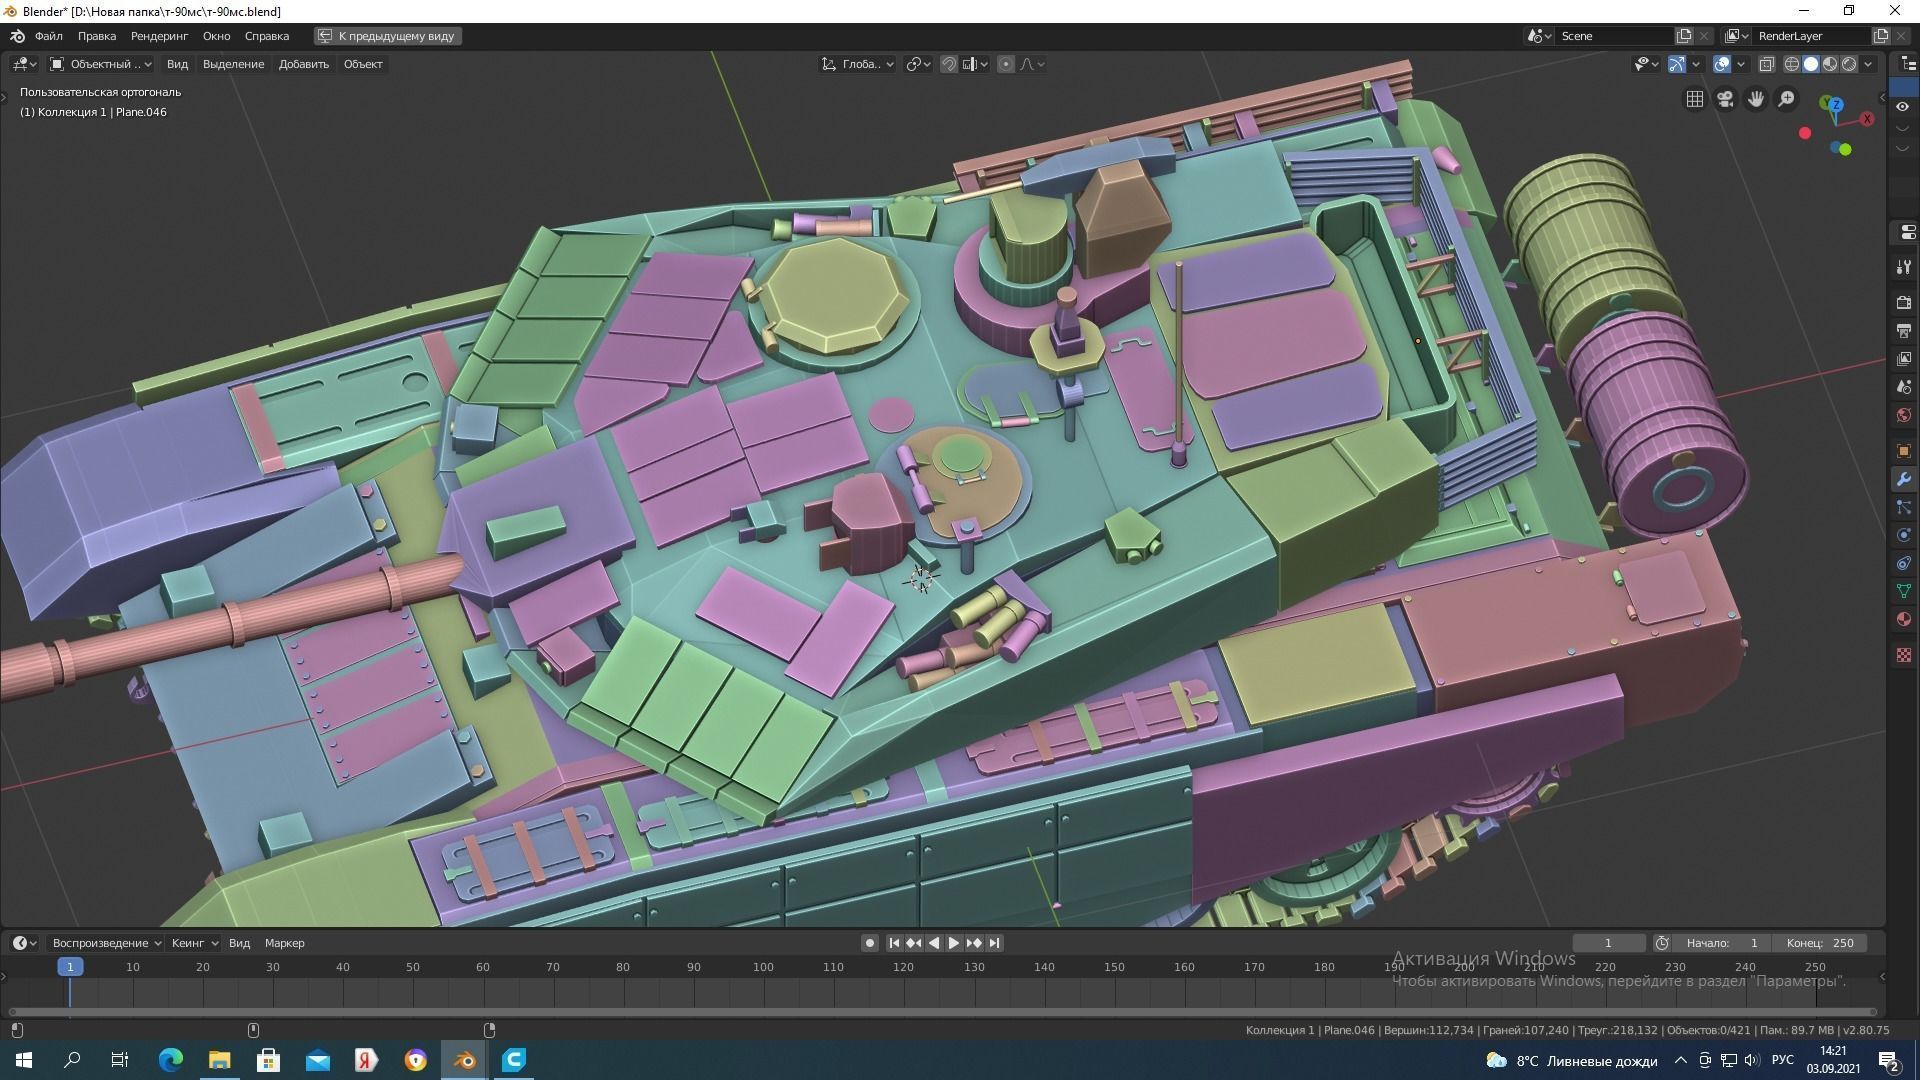Open the Глоба.. transform orientation dropdown
The height and width of the screenshot is (1080, 1920).
pyautogui.click(x=858, y=64)
